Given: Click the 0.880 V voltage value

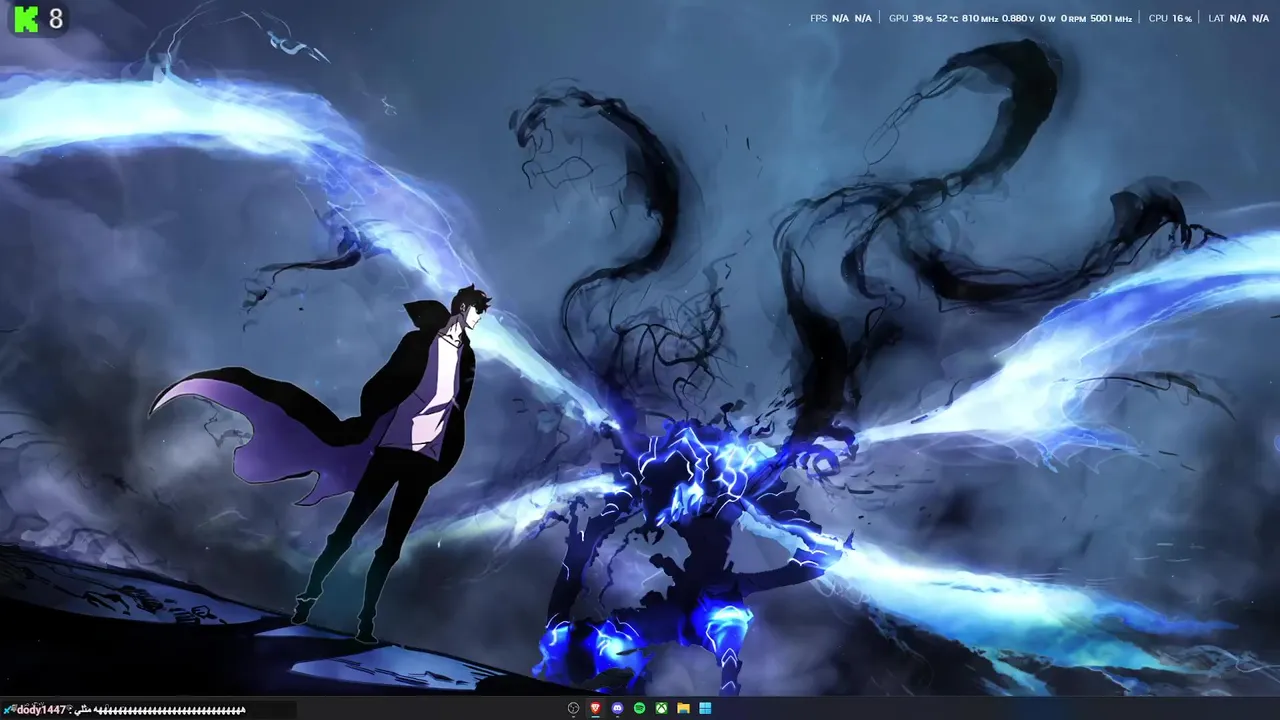Looking at the screenshot, I should click(x=1019, y=18).
